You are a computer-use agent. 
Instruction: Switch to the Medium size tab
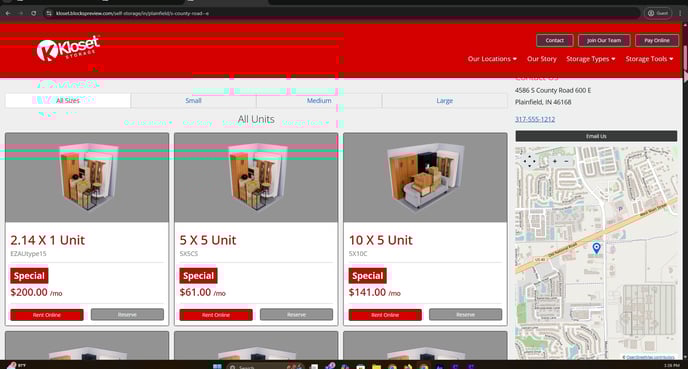coord(319,100)
